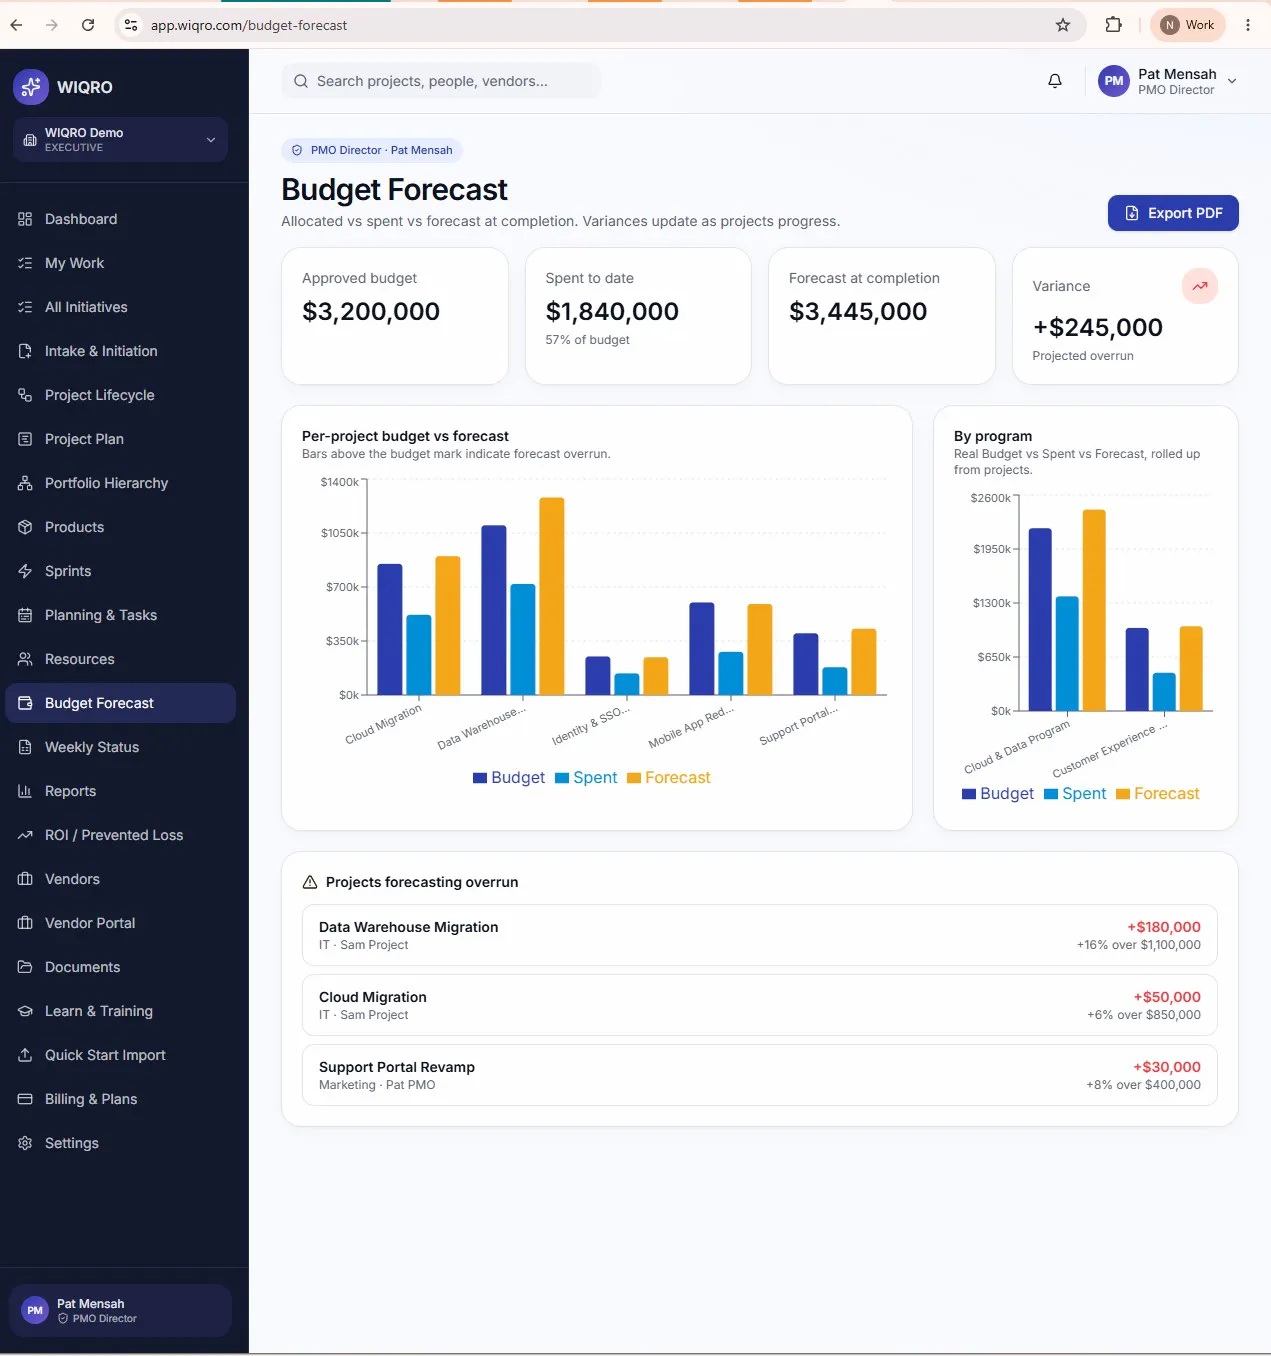The image size is (1271, 1356).
Task: Click the Budget legend swatch in per-project chart
Action: (x=480, y=778)
